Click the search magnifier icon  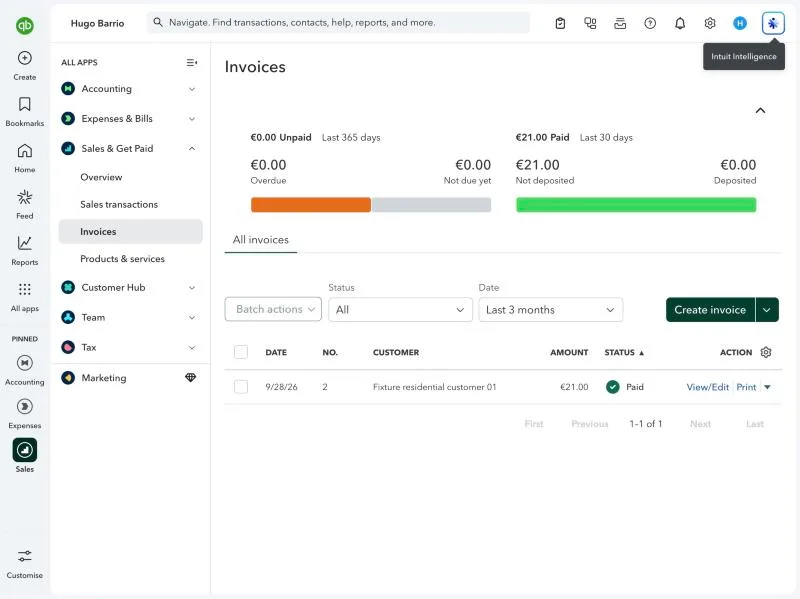click(158, 22)
